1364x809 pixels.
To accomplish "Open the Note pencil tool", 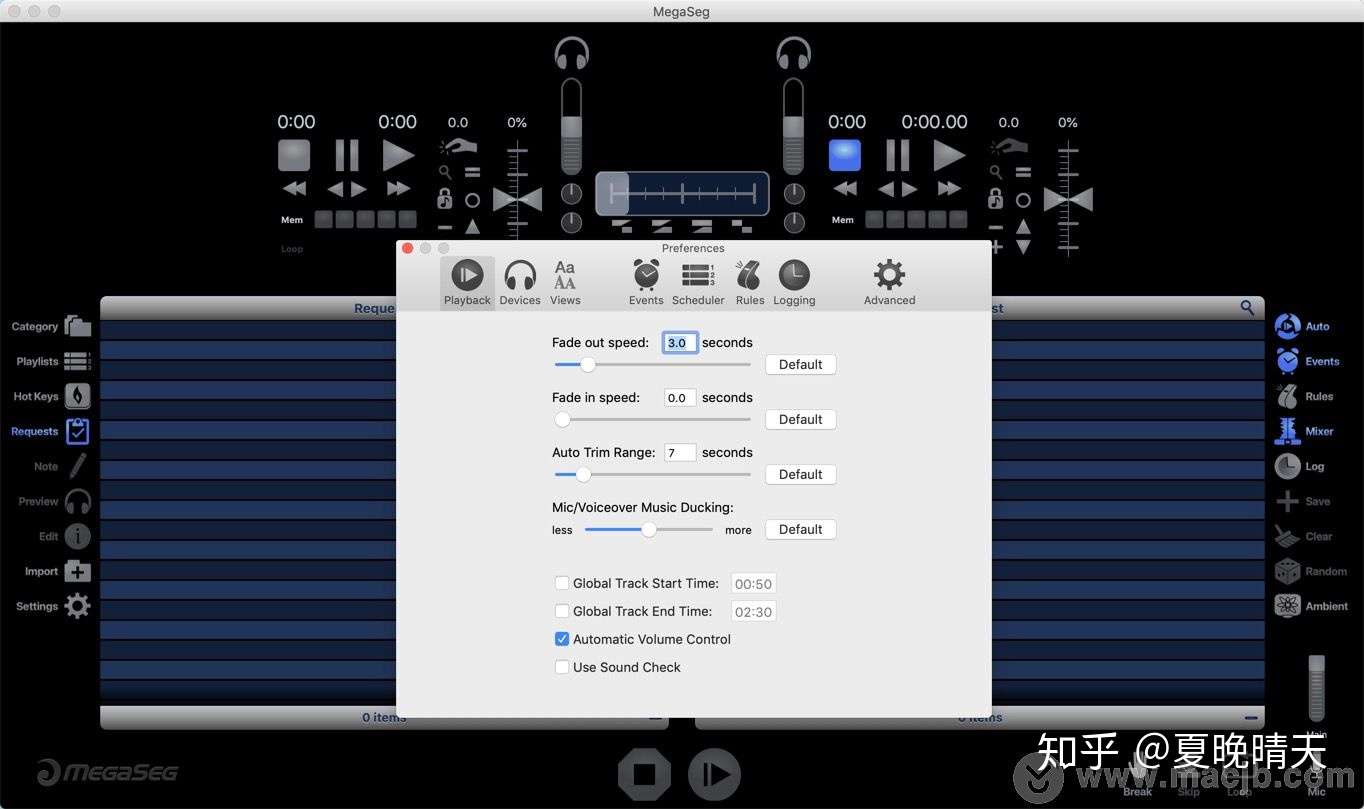I will click(x=78, y=466).
